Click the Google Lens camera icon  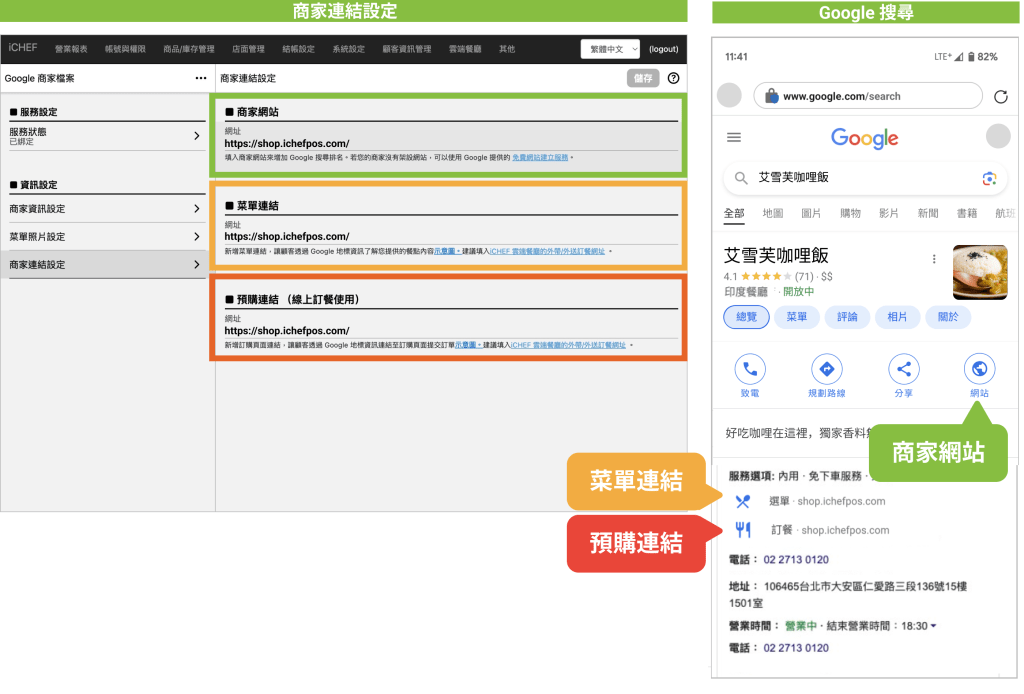click(989, 178)
